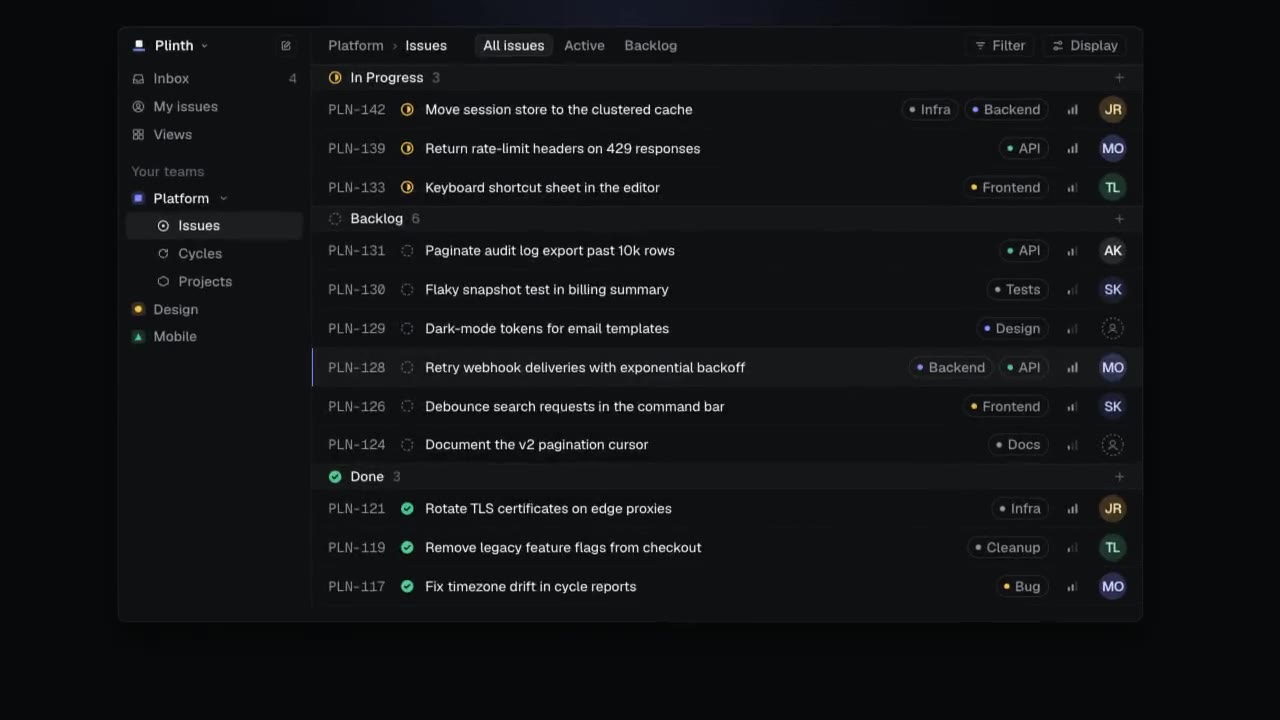This screenshot has width=1280, height=720.
Task: Open Projects under Platform team
Action: tap(214, 282)
